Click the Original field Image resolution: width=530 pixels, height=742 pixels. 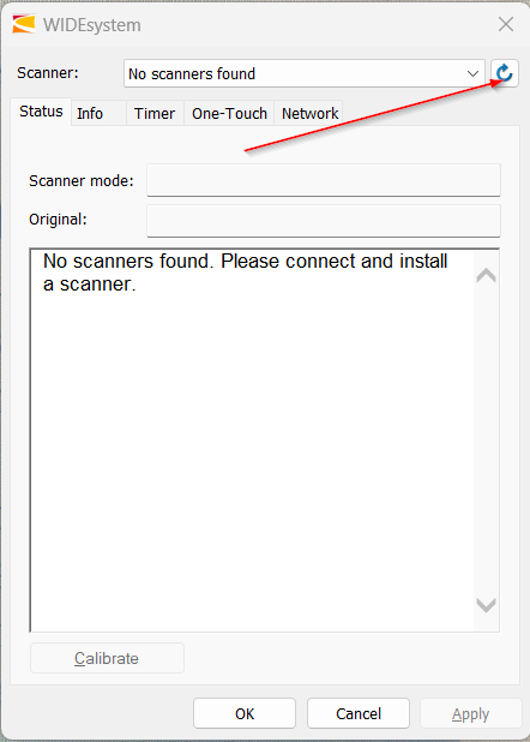[324, 221]
